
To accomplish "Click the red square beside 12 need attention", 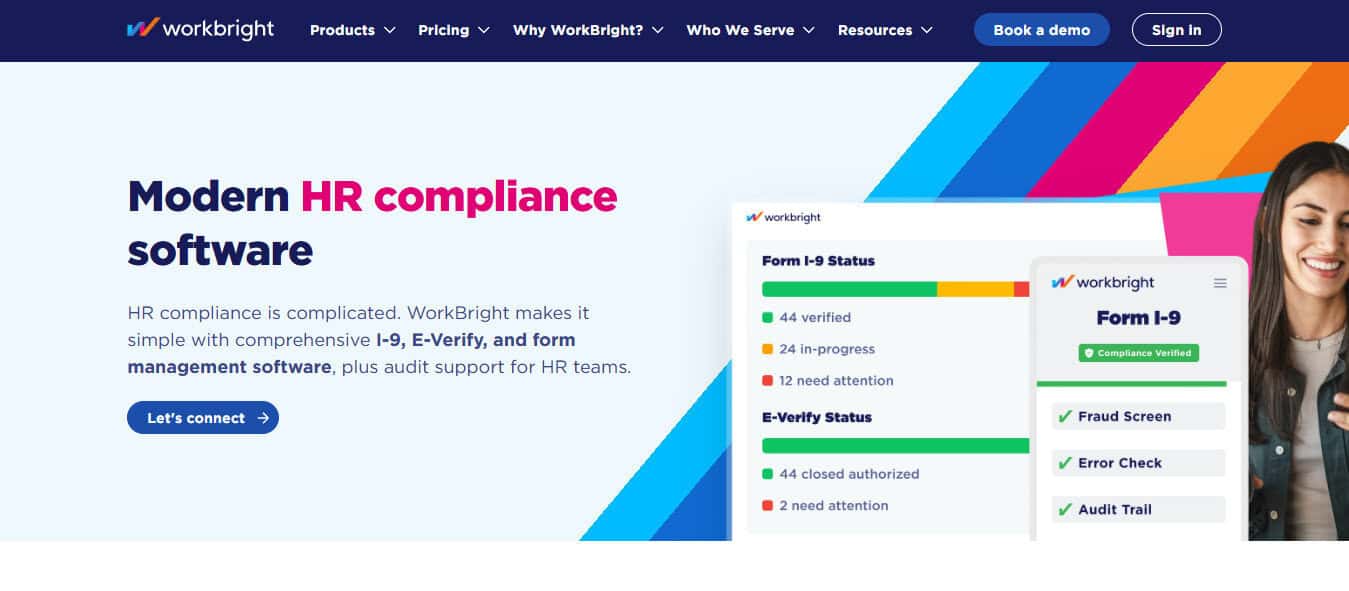I will 767,380.
